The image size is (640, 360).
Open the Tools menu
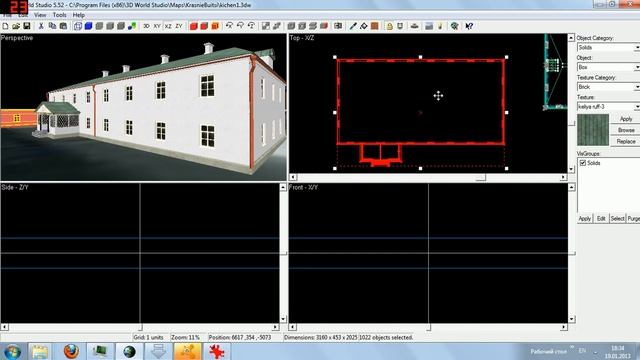coord(60,15)
